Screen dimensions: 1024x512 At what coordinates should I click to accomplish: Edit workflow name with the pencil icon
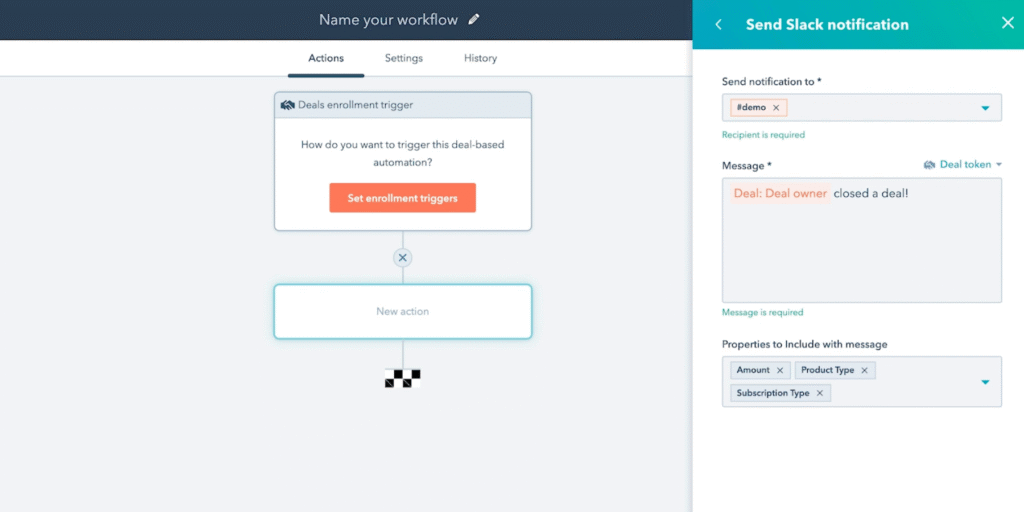(x=474, y=20)
